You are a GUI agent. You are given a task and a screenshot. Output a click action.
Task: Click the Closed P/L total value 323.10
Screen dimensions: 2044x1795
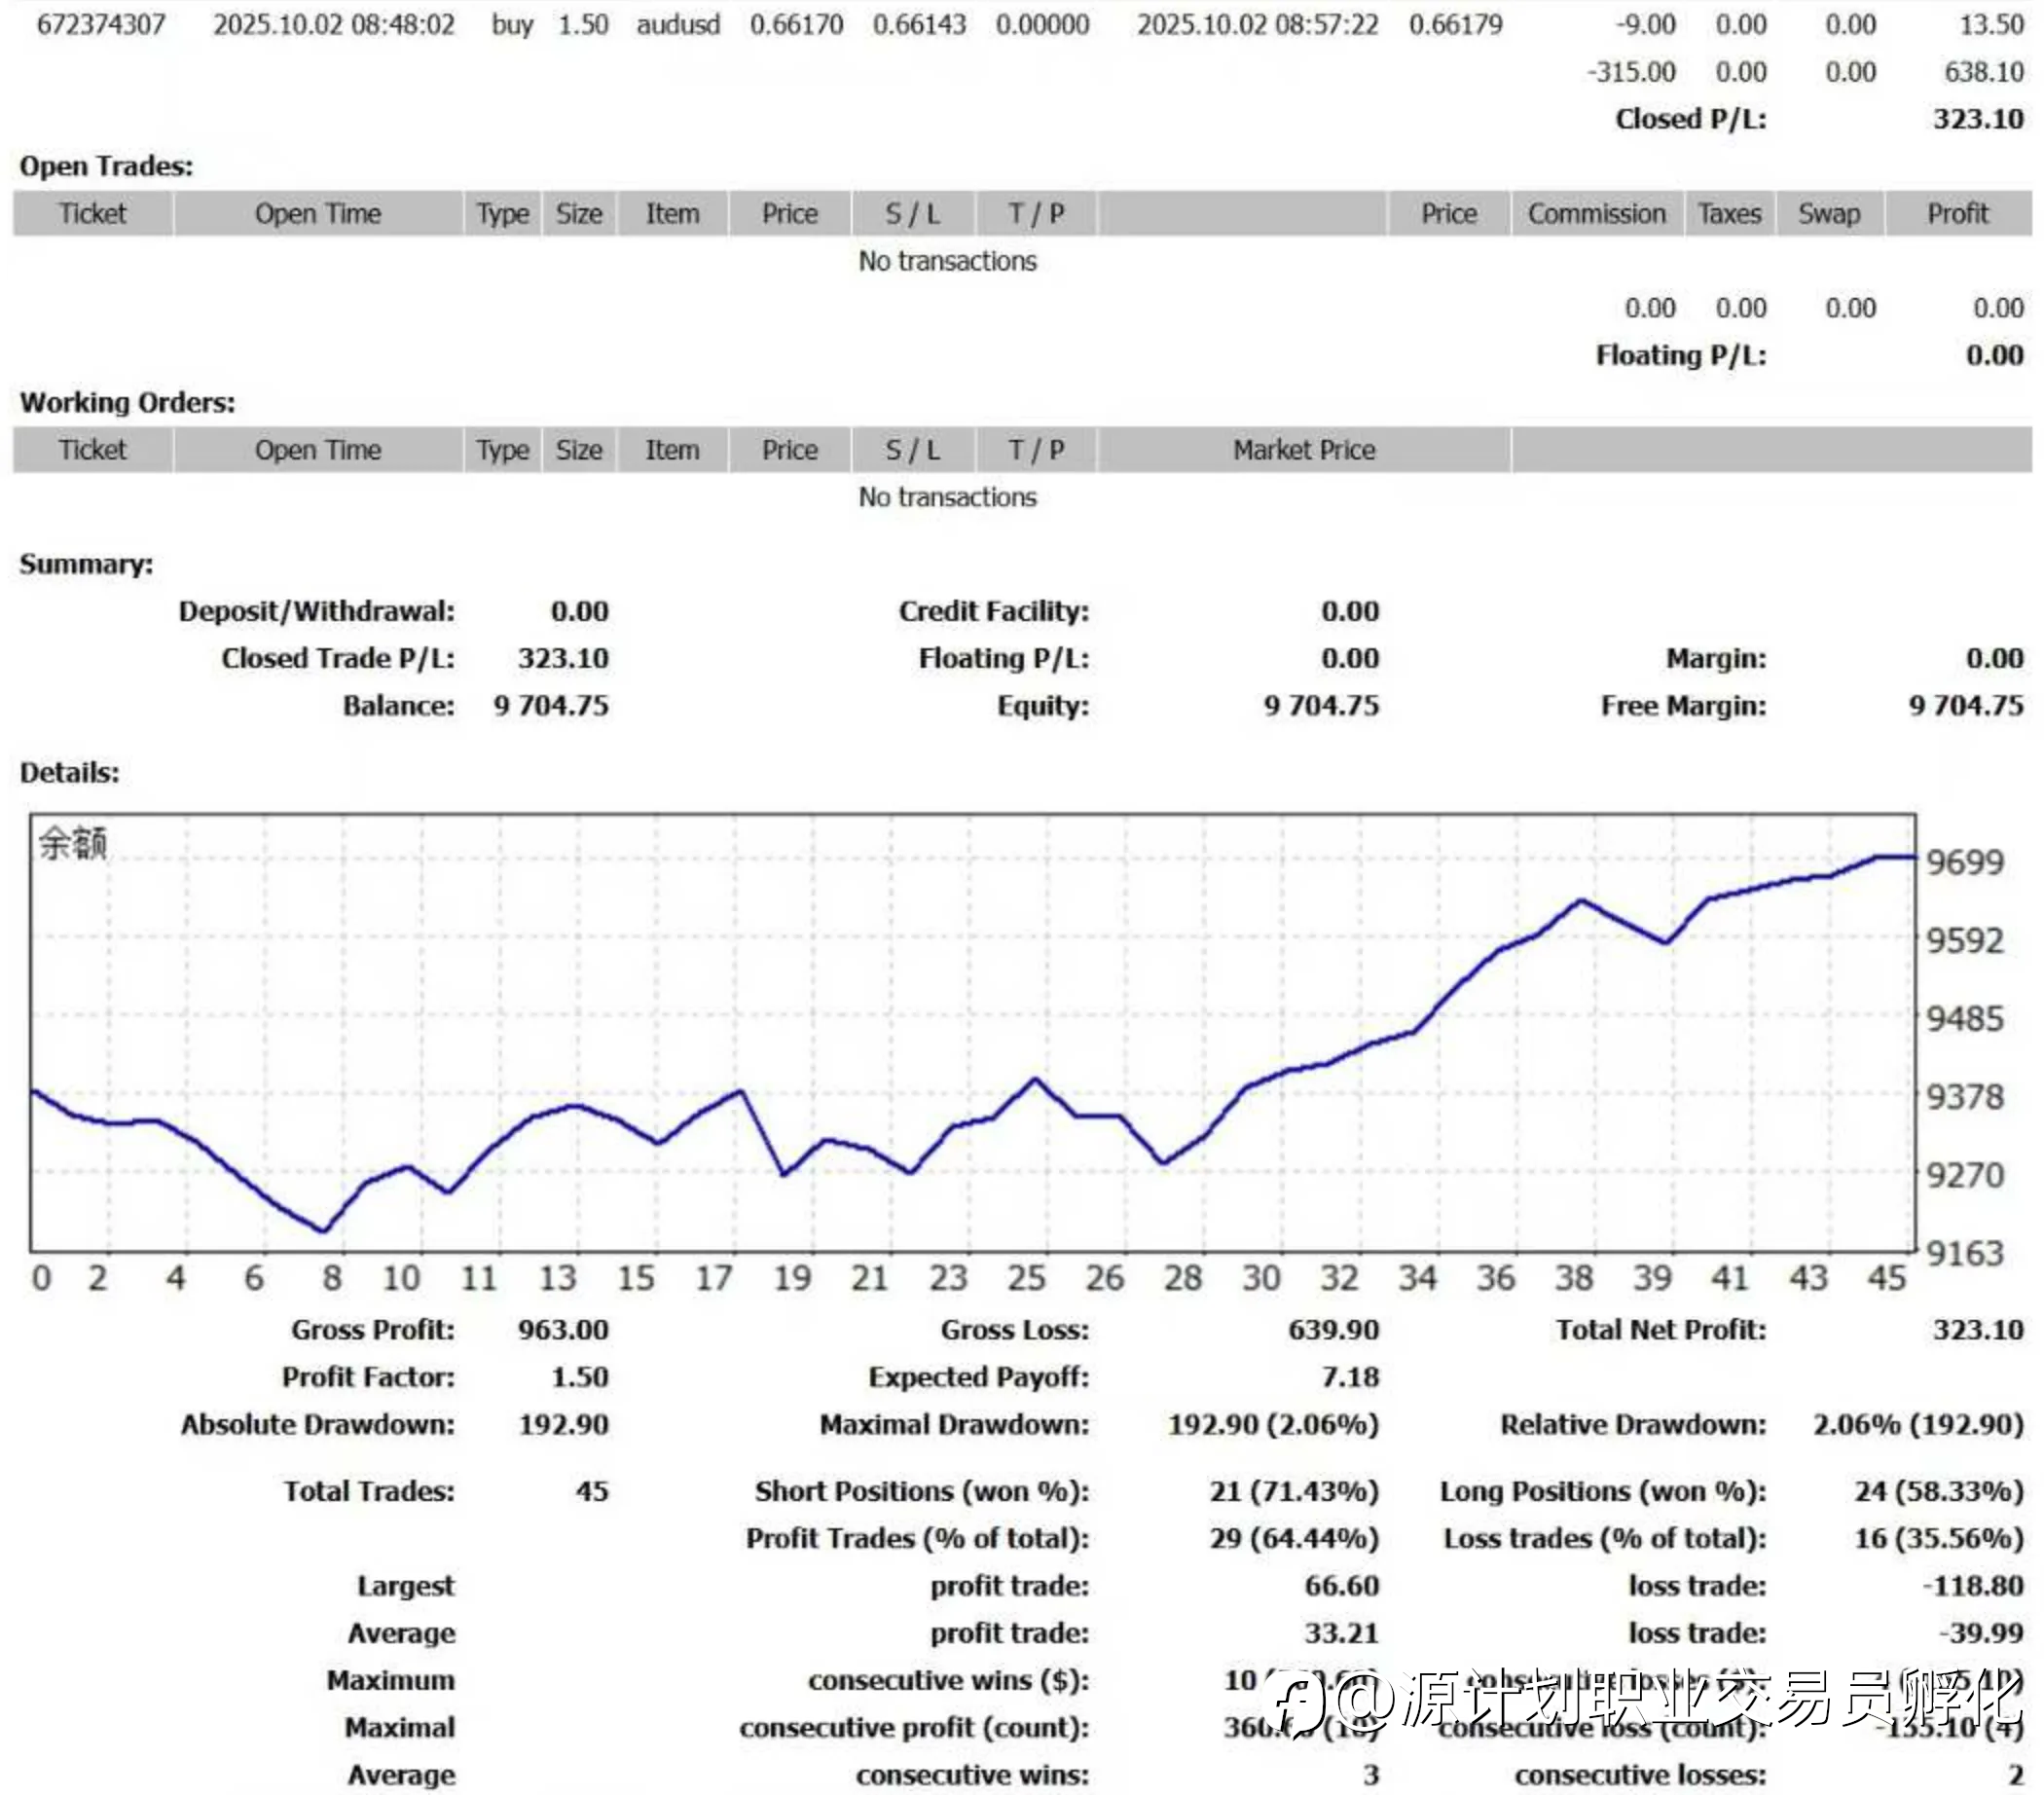pos(1977,119)
